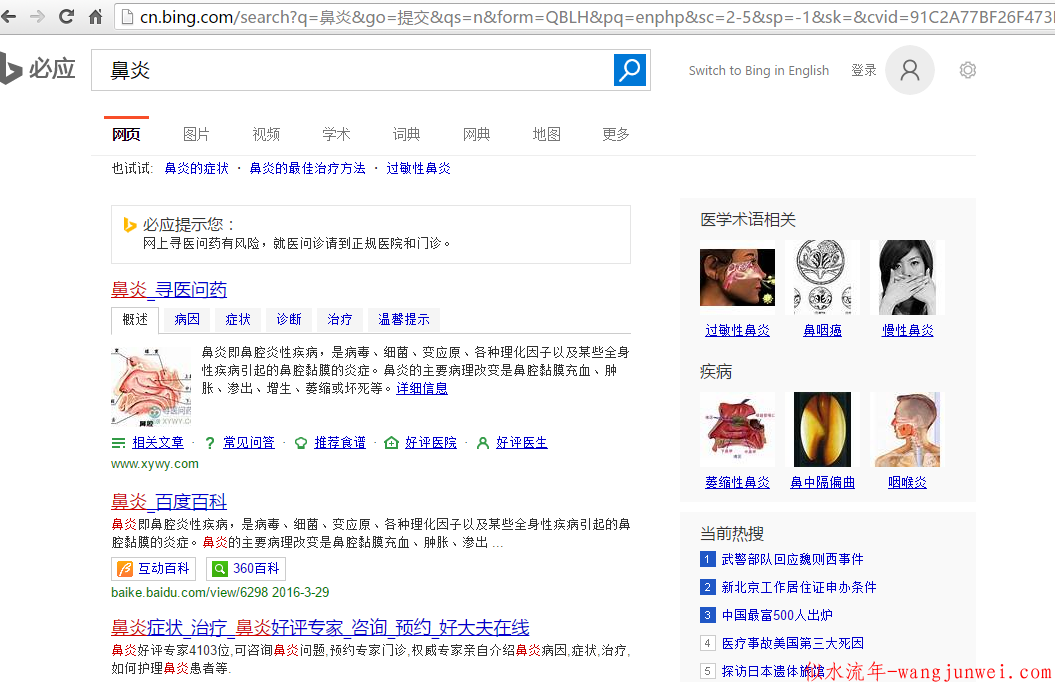Click the 过敏性鼻炎 sidebar text link
The height and width of the screenshot is (682, 1055).
pos(737,330)
